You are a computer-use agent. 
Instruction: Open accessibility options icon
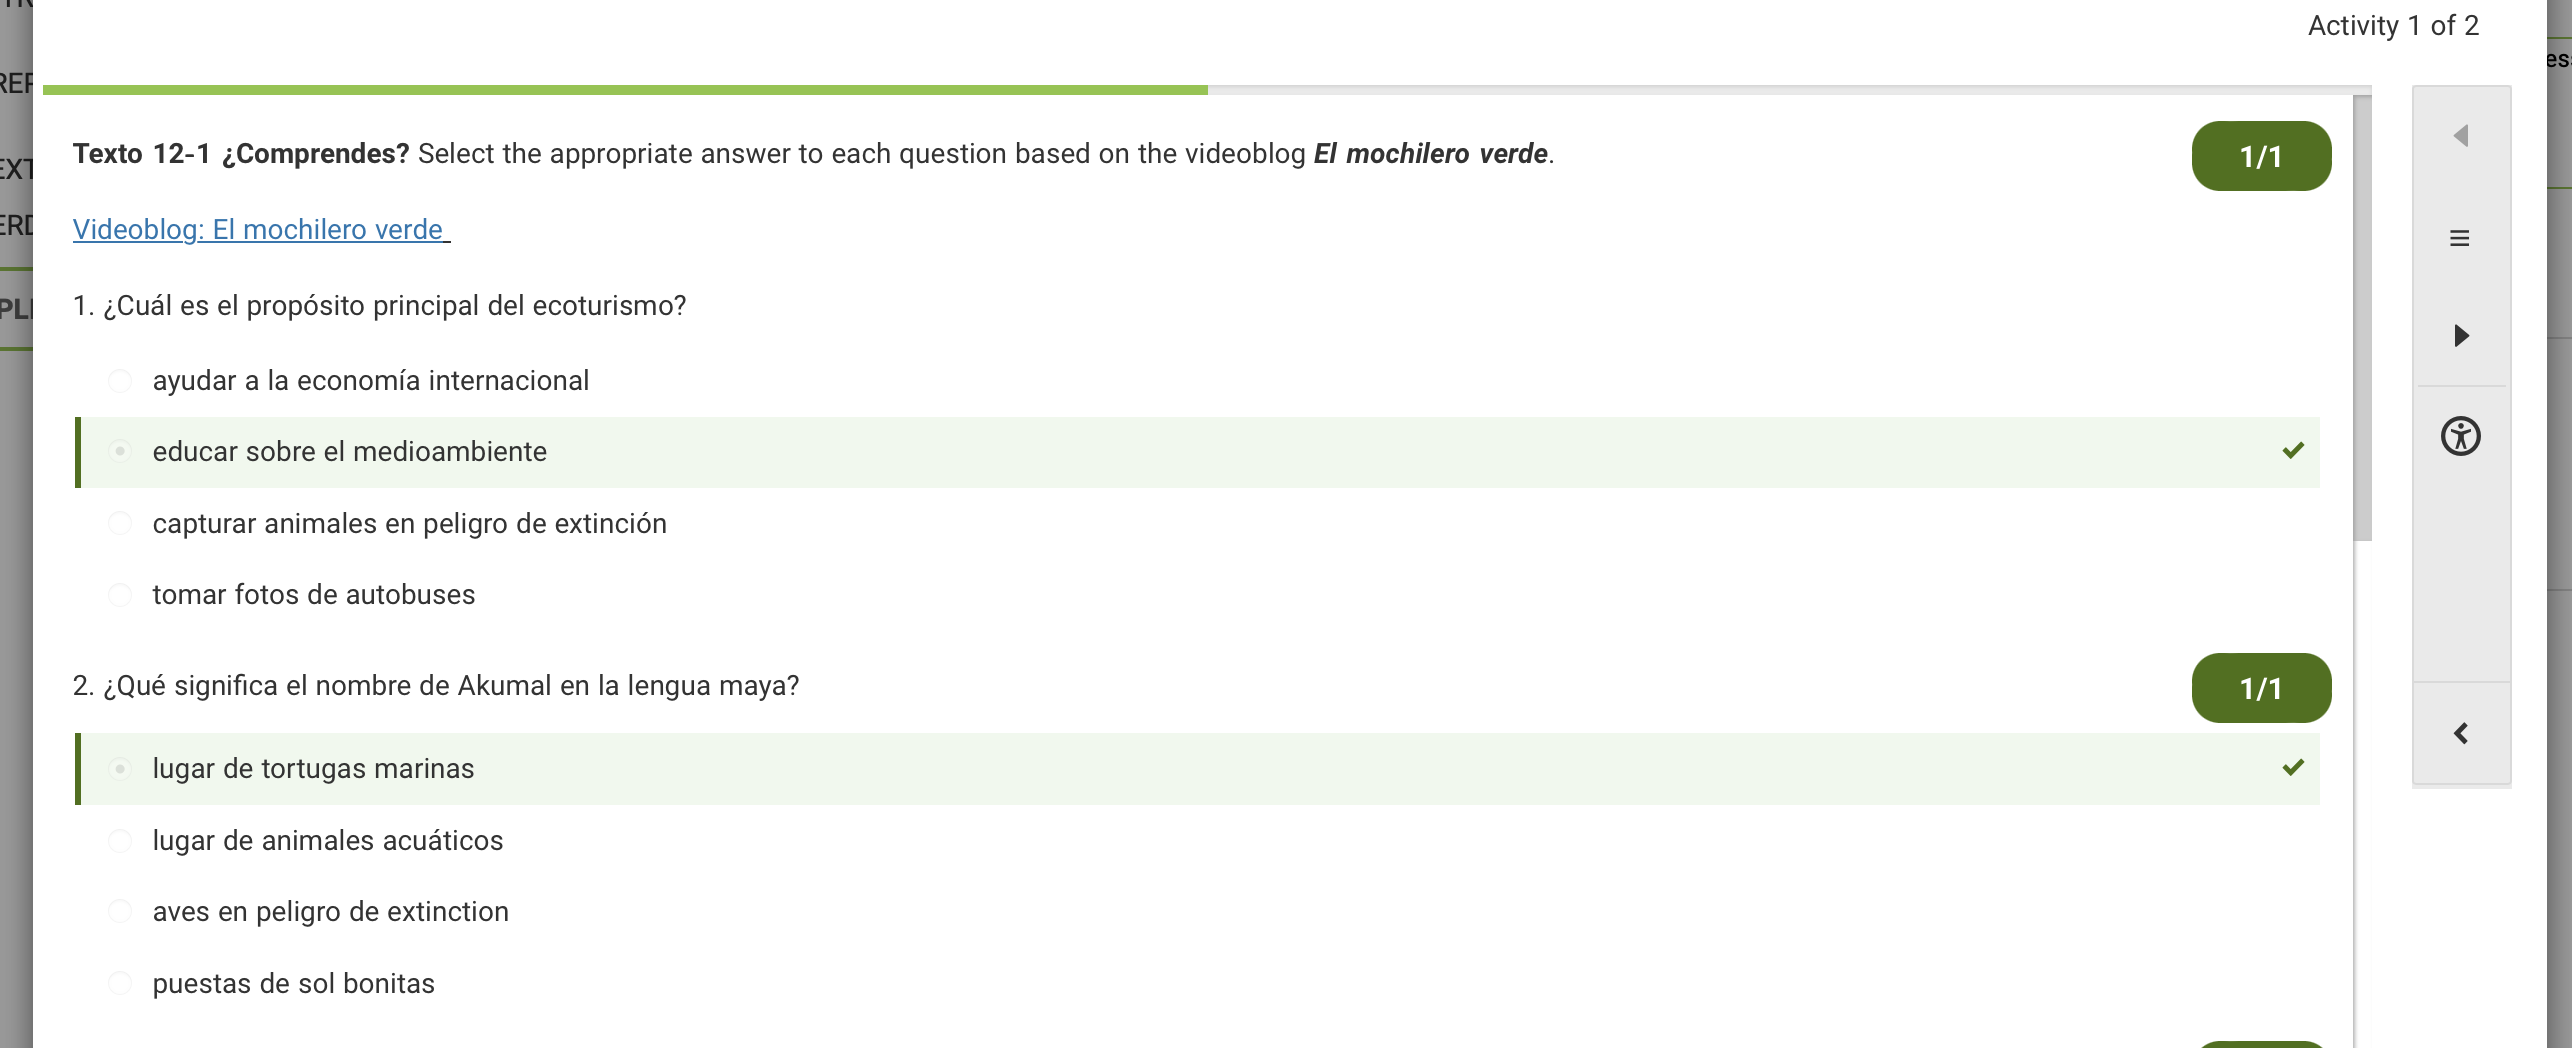point(2460,436)
